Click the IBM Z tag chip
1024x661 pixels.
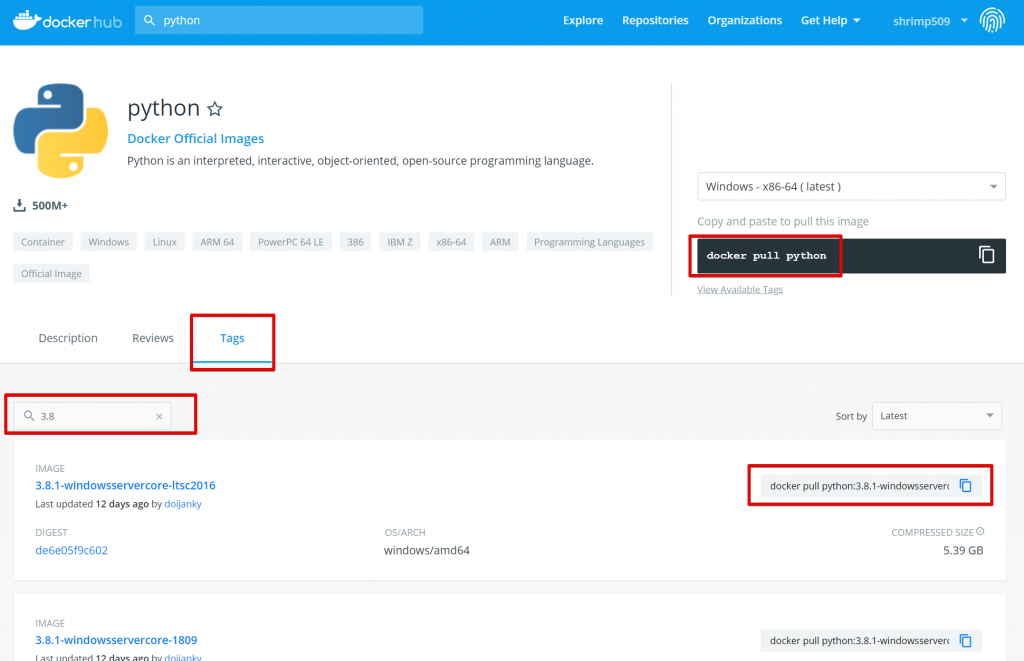pyautogui.click(x=400, y=242)
